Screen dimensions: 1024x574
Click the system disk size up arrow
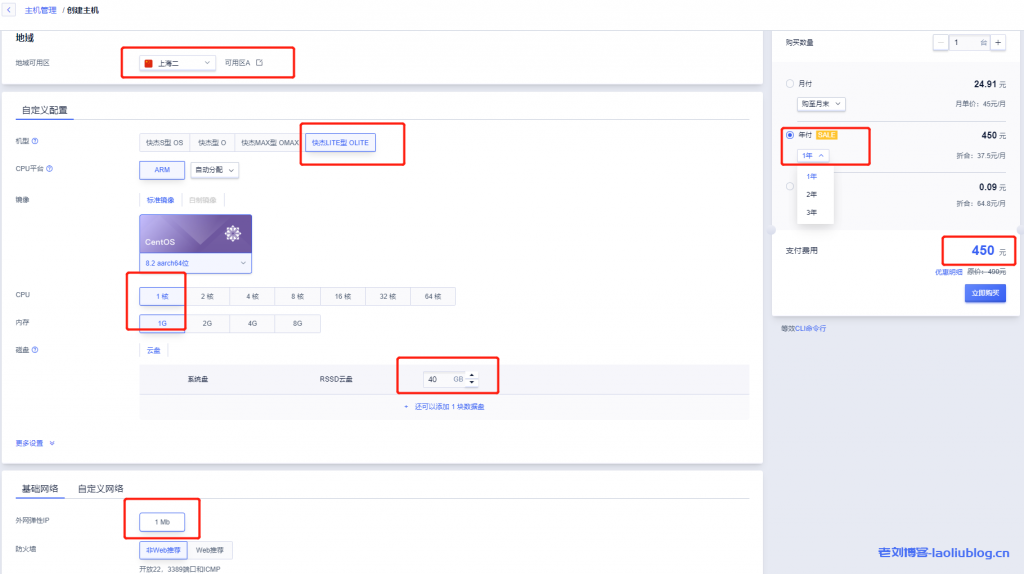click(x=472, y=375)
